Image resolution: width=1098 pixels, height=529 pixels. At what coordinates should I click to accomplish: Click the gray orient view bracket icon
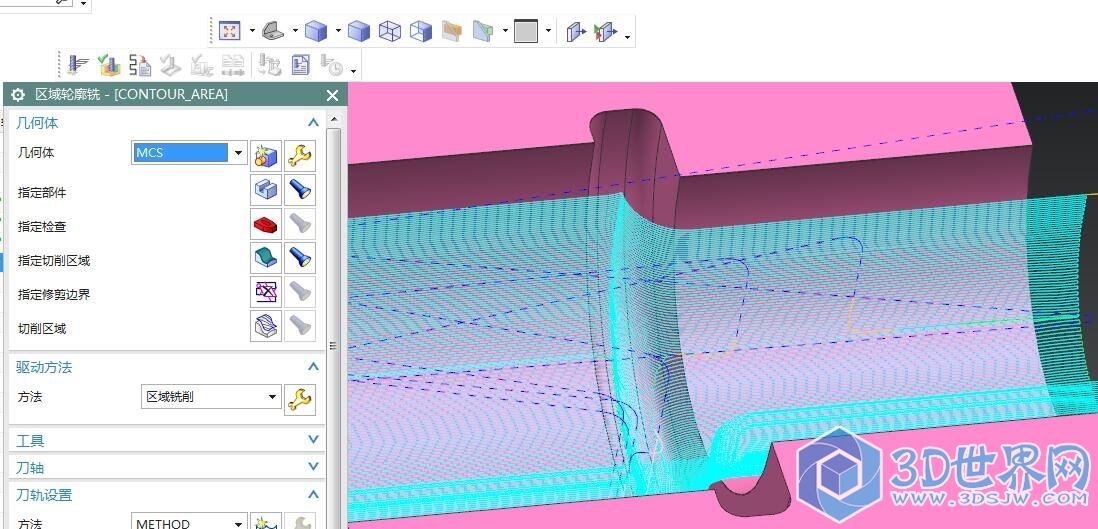click(x=273, y=30)
